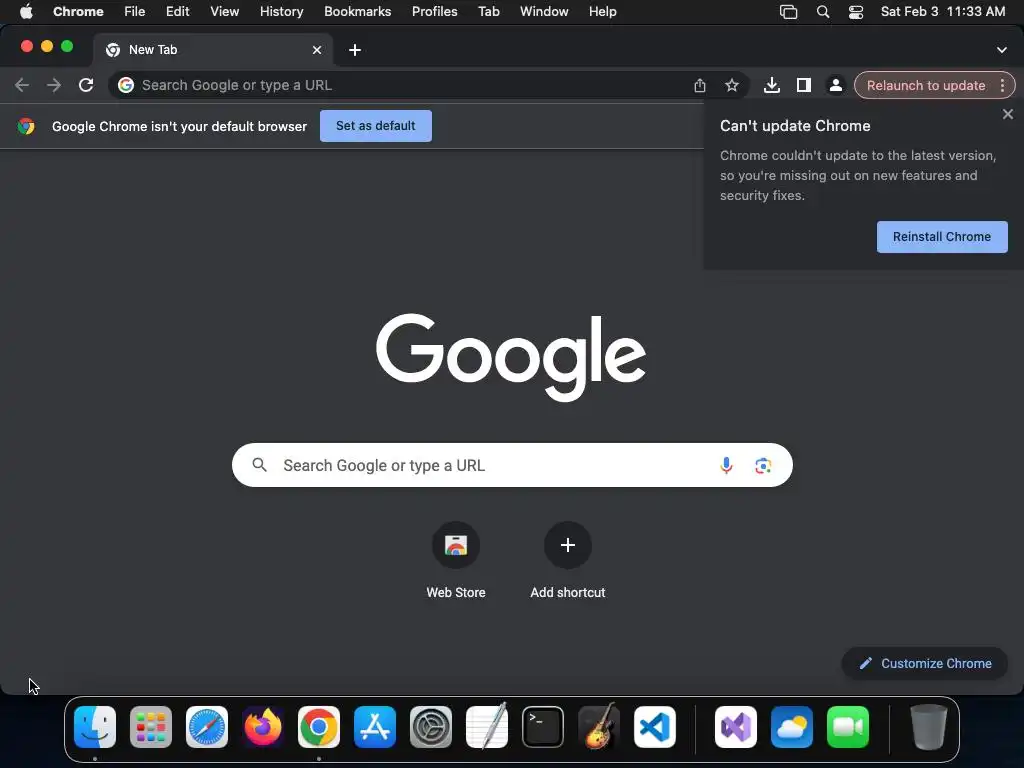
Task: Select the New Tab tab
Action: click(x=213, y=50)
